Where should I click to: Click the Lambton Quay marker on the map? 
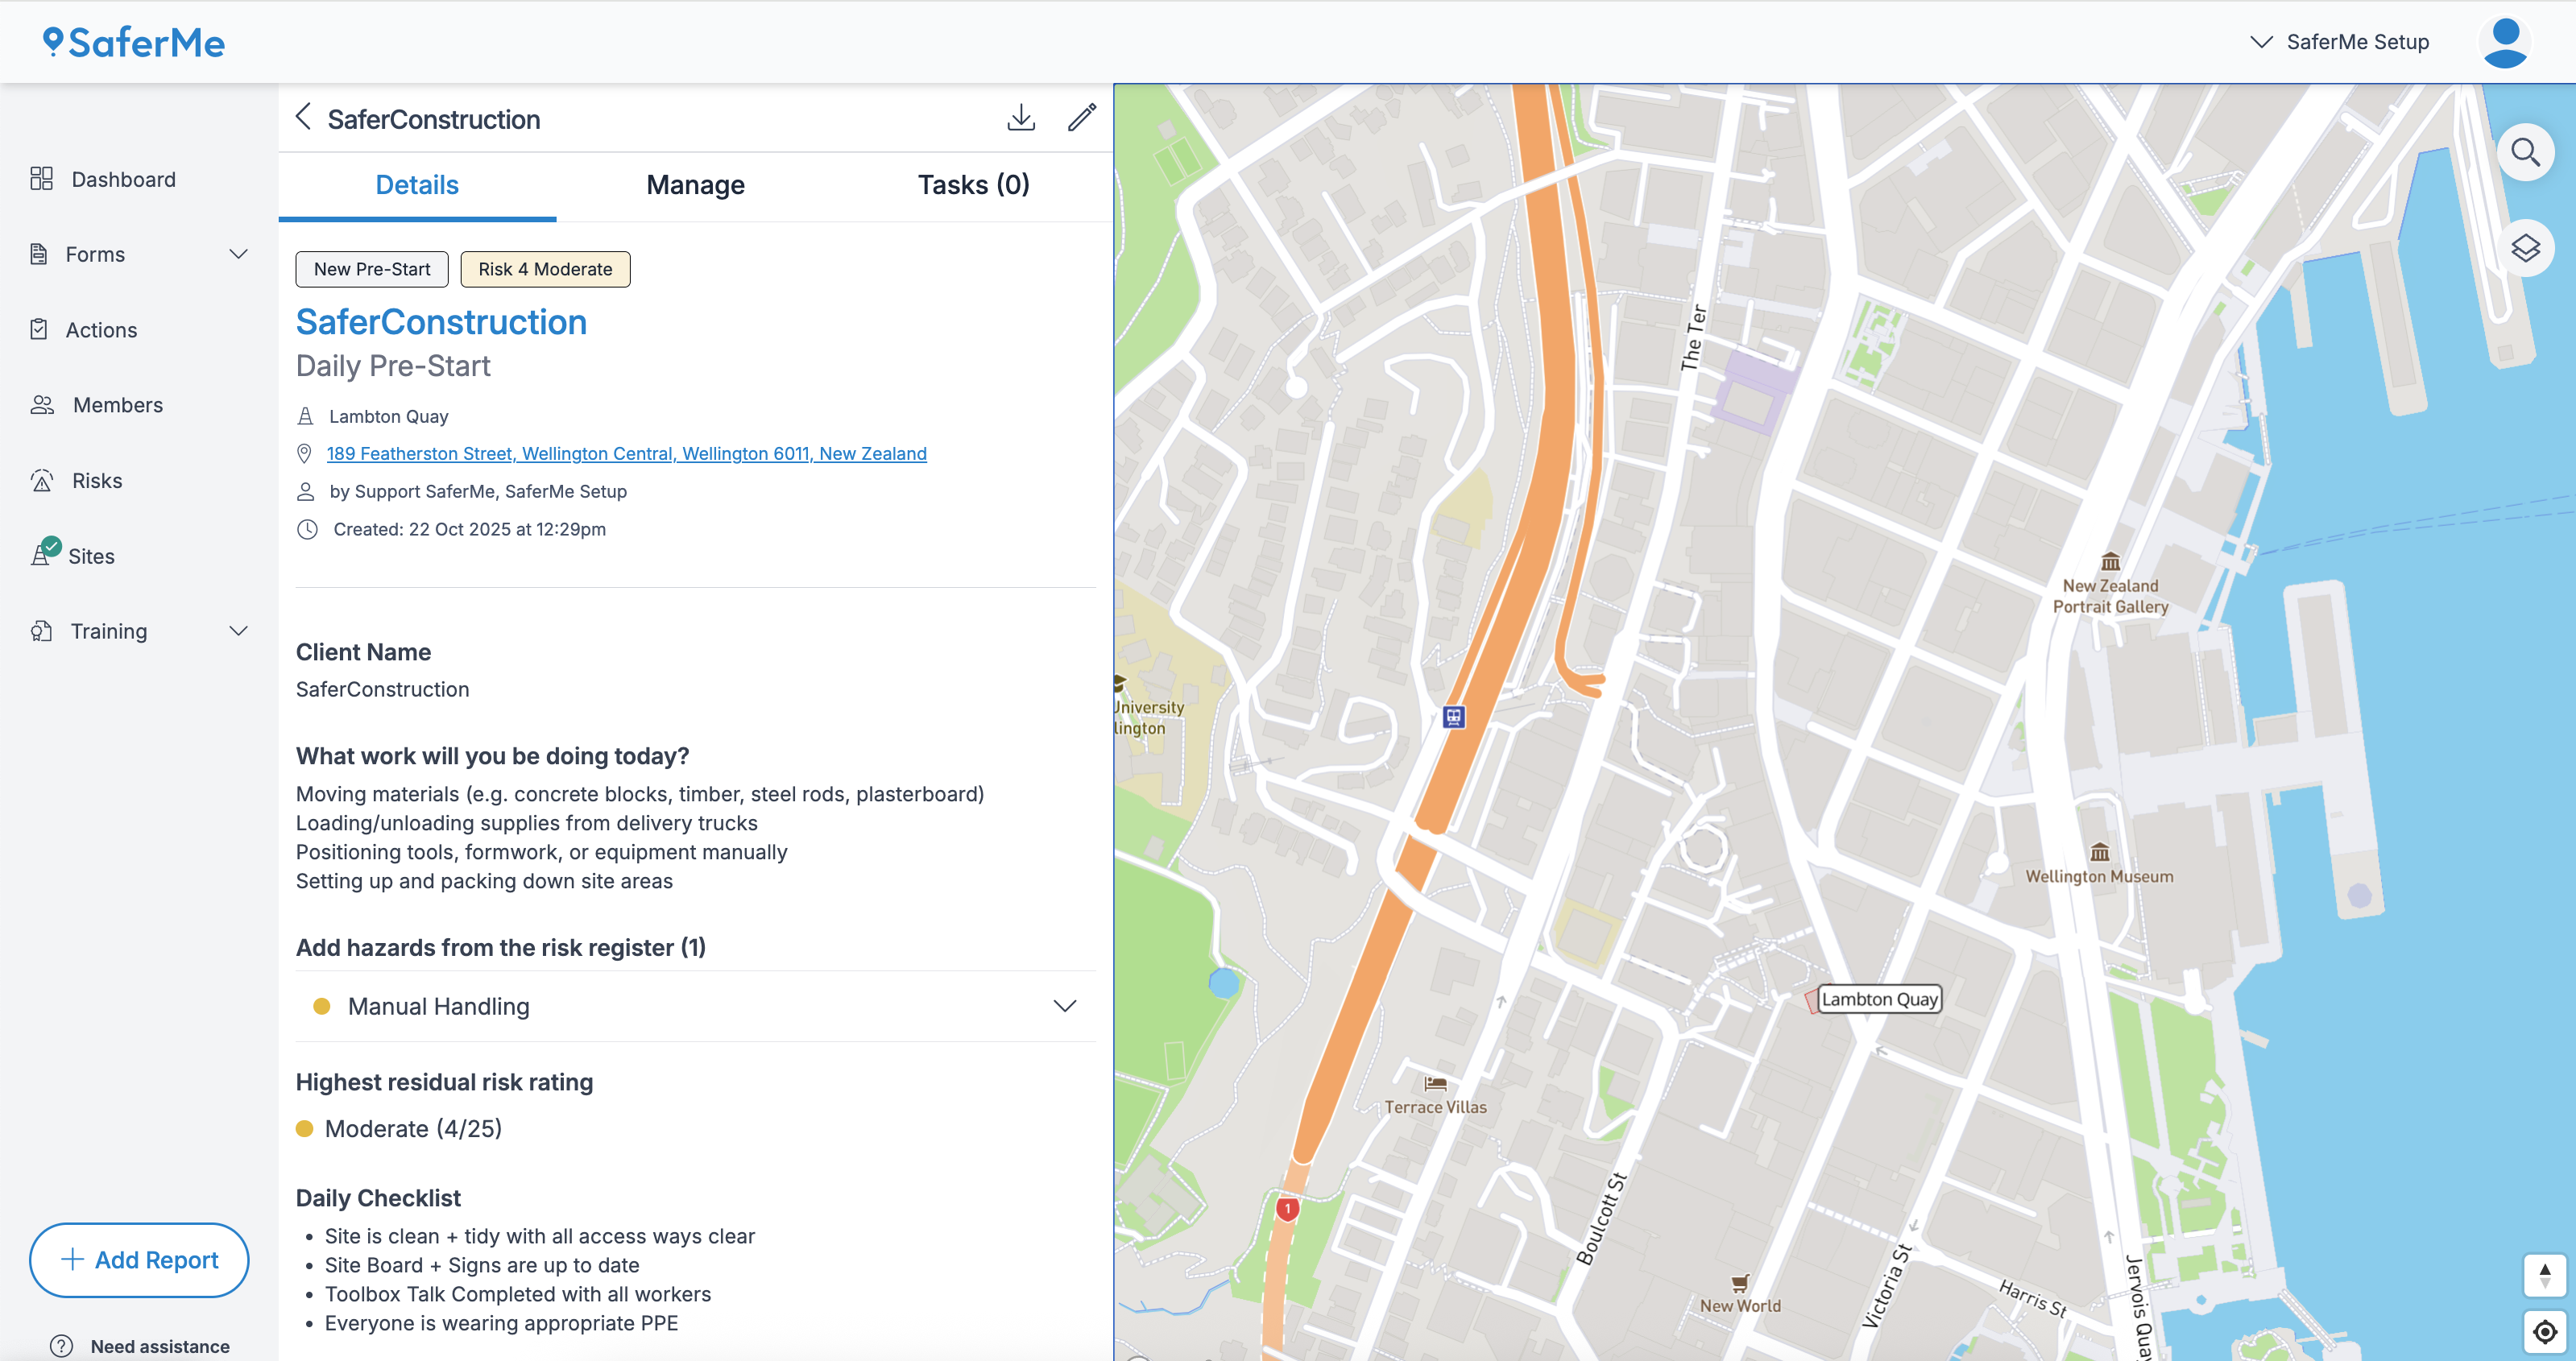(1878, 999)
